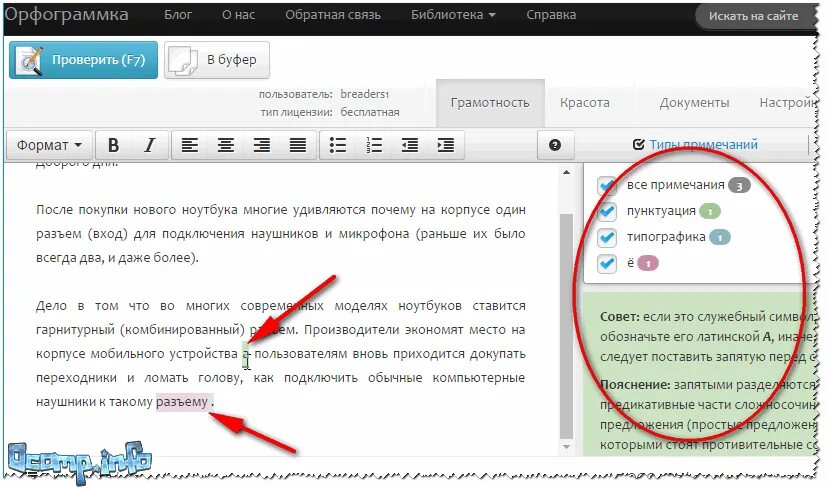This screenshot has width=829, height=488.
Task: Click the Проверить (F7) button
Action: [x=84, y=60]
